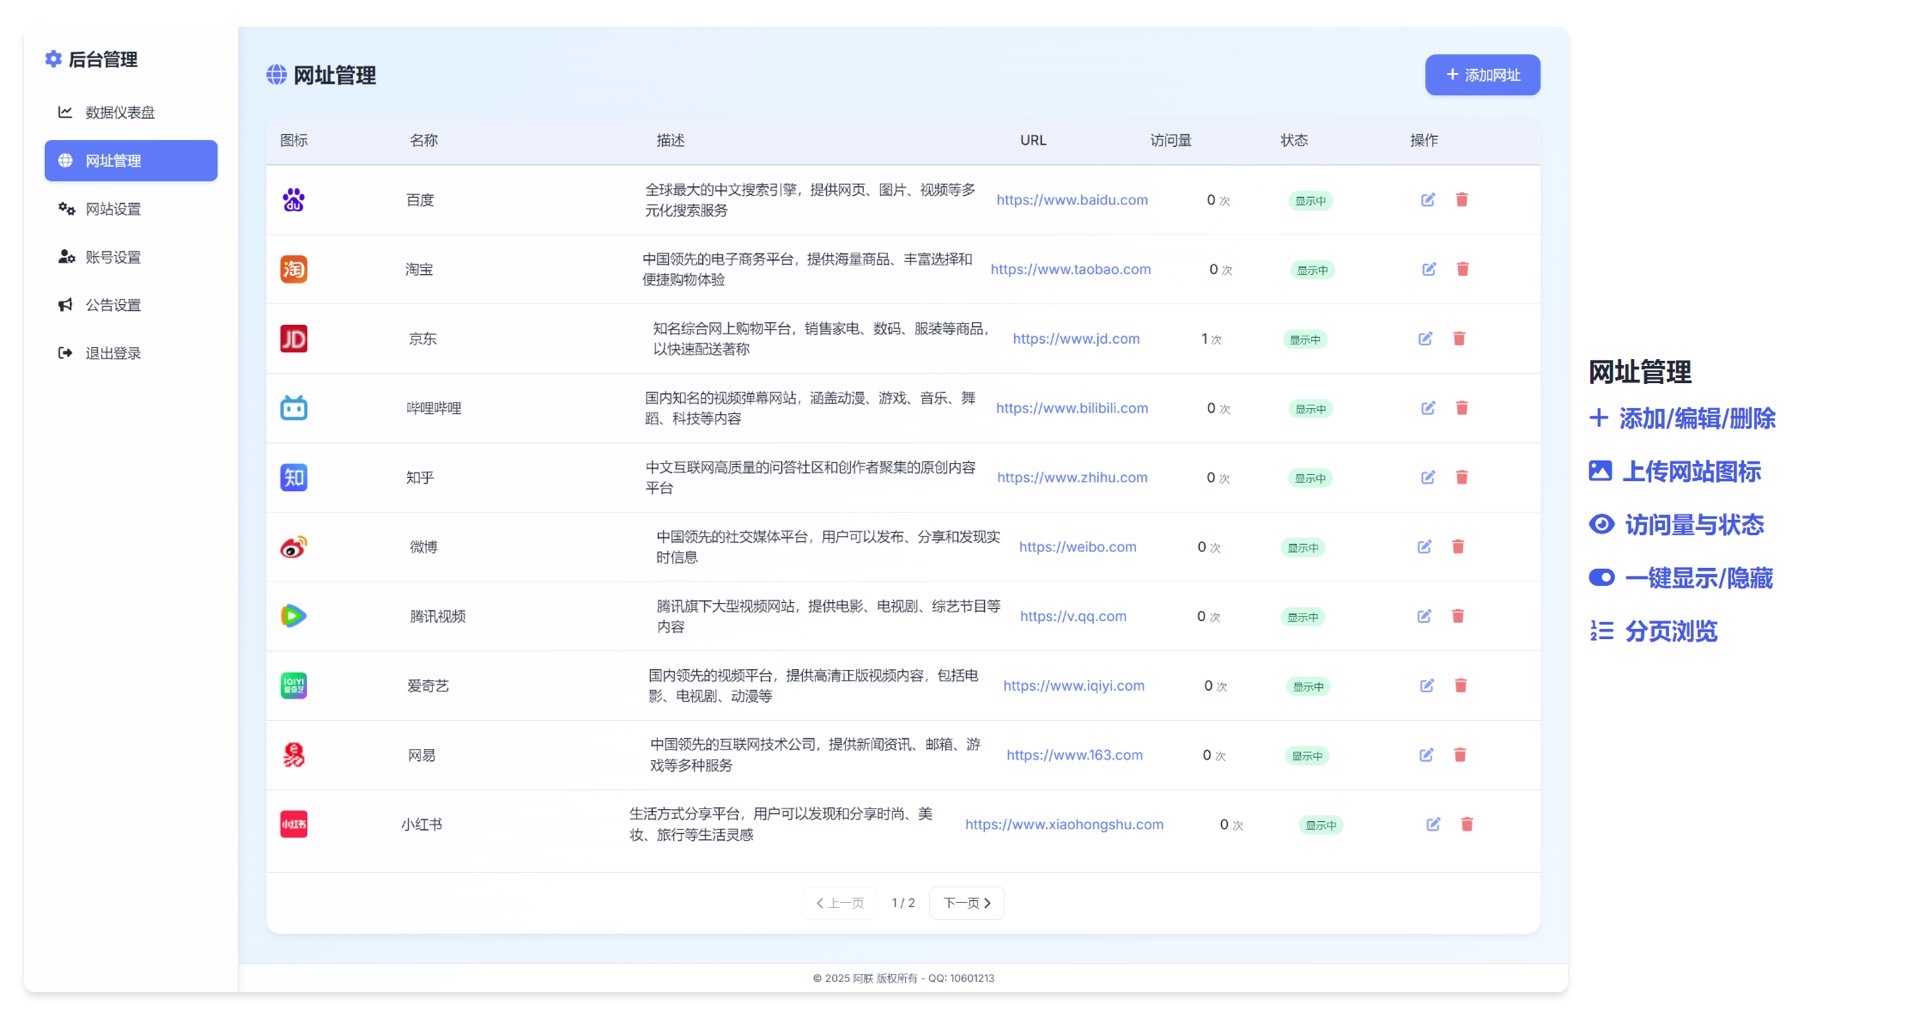Open the https://www.bilibili.com link
The width and height of the screenshot is (1920, 1012).
click(1071, 408)
